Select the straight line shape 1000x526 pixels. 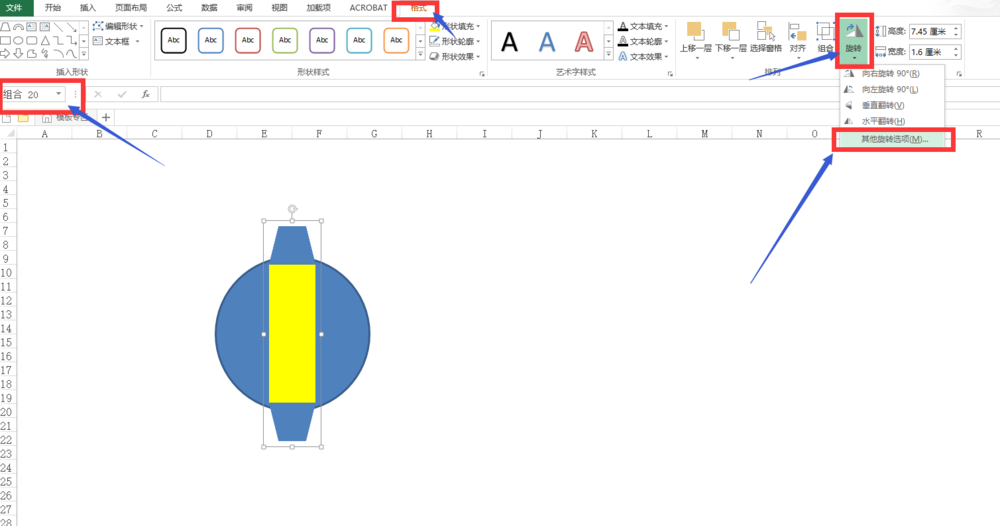(58, 27)
